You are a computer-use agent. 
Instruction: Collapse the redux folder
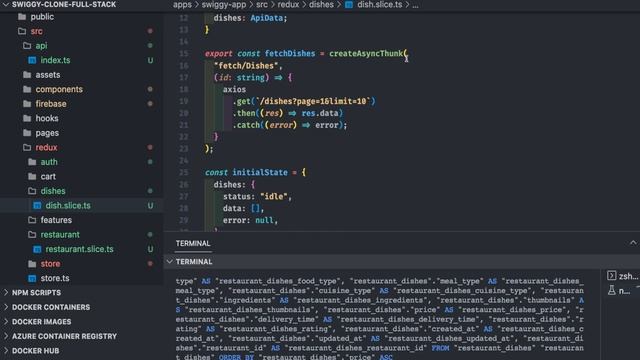click(x=46, y=147)
